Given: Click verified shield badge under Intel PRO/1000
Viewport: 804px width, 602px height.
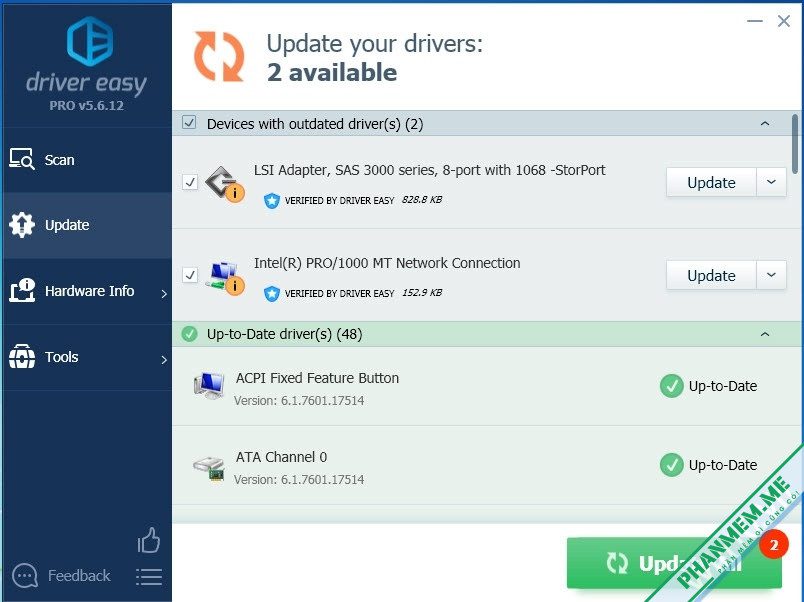Looking at the screenshot, I should (272, 294).
